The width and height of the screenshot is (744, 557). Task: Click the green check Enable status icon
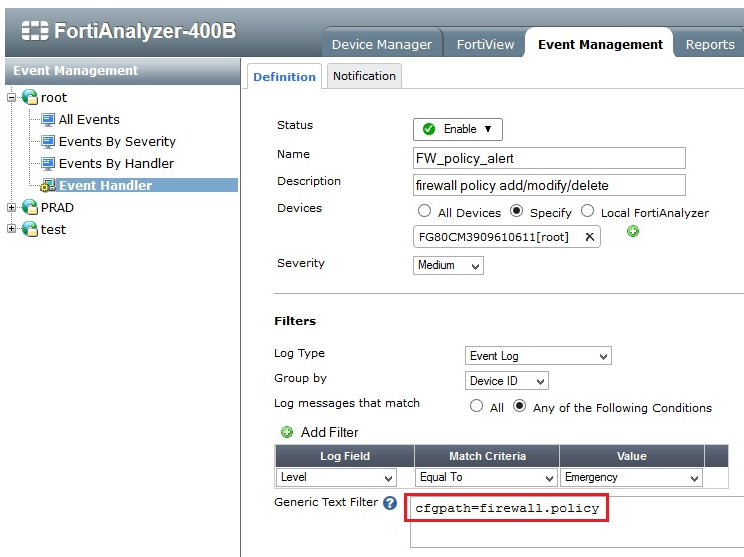429,129
